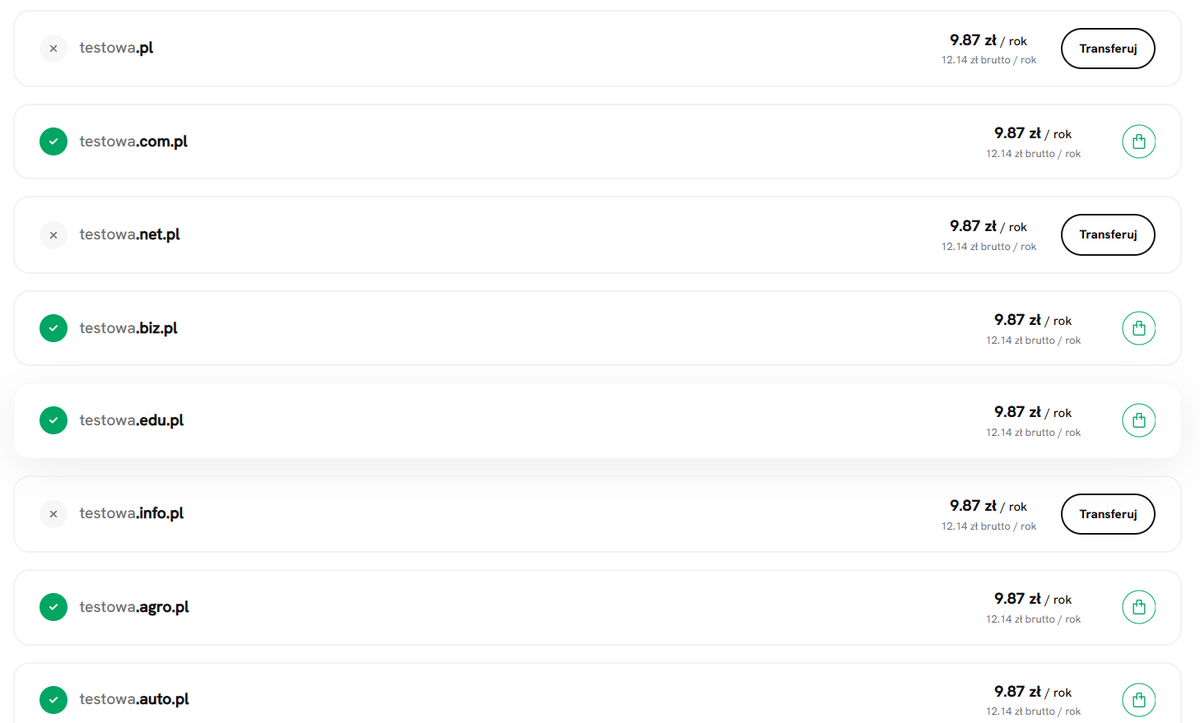Click the testowa.info.pl domain name text
Screen dimensions: 1200x723
pyautogui.click(x=131, y=514)
